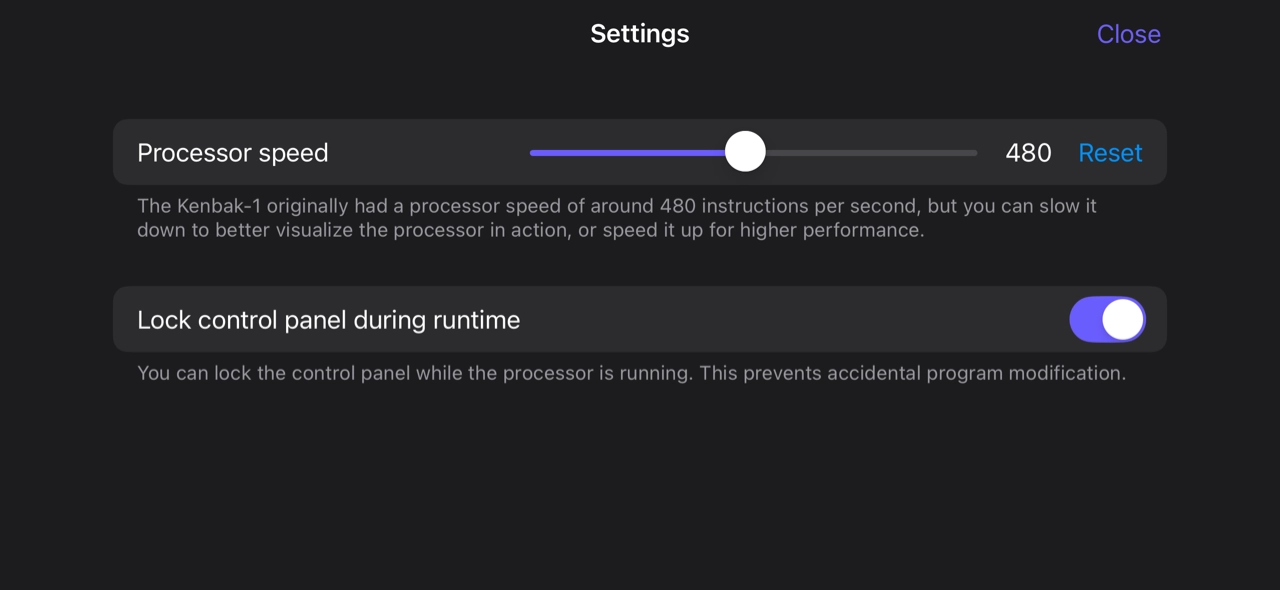The image size is (1280, 590).
Task: Click the white knob of the lock toggle
Action: tap(1123, 320)
